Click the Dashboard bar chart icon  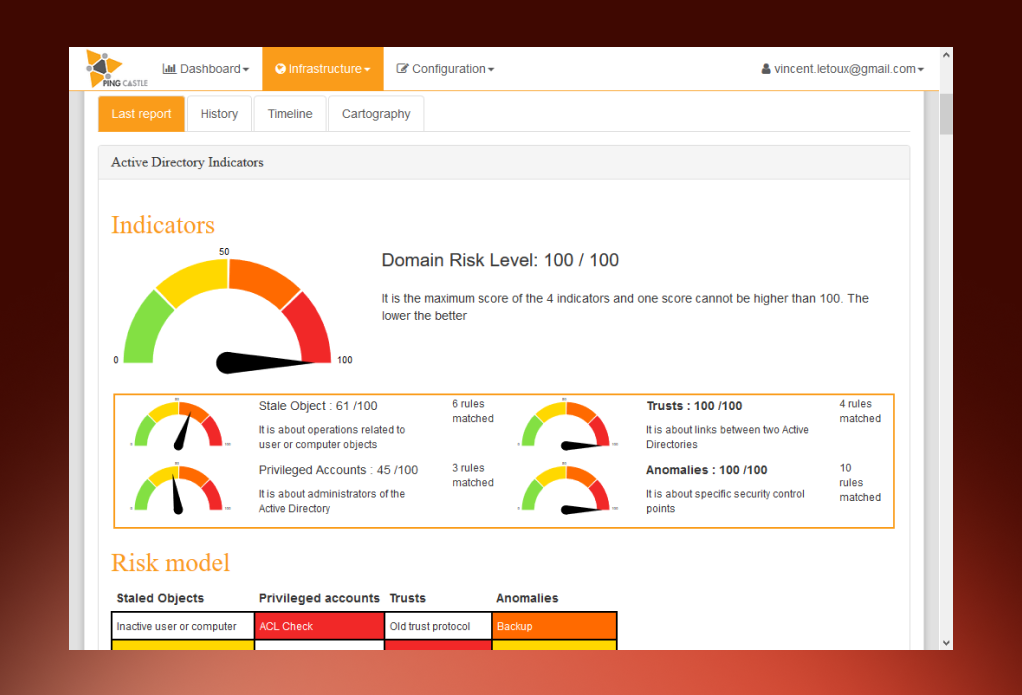point(169,68)
